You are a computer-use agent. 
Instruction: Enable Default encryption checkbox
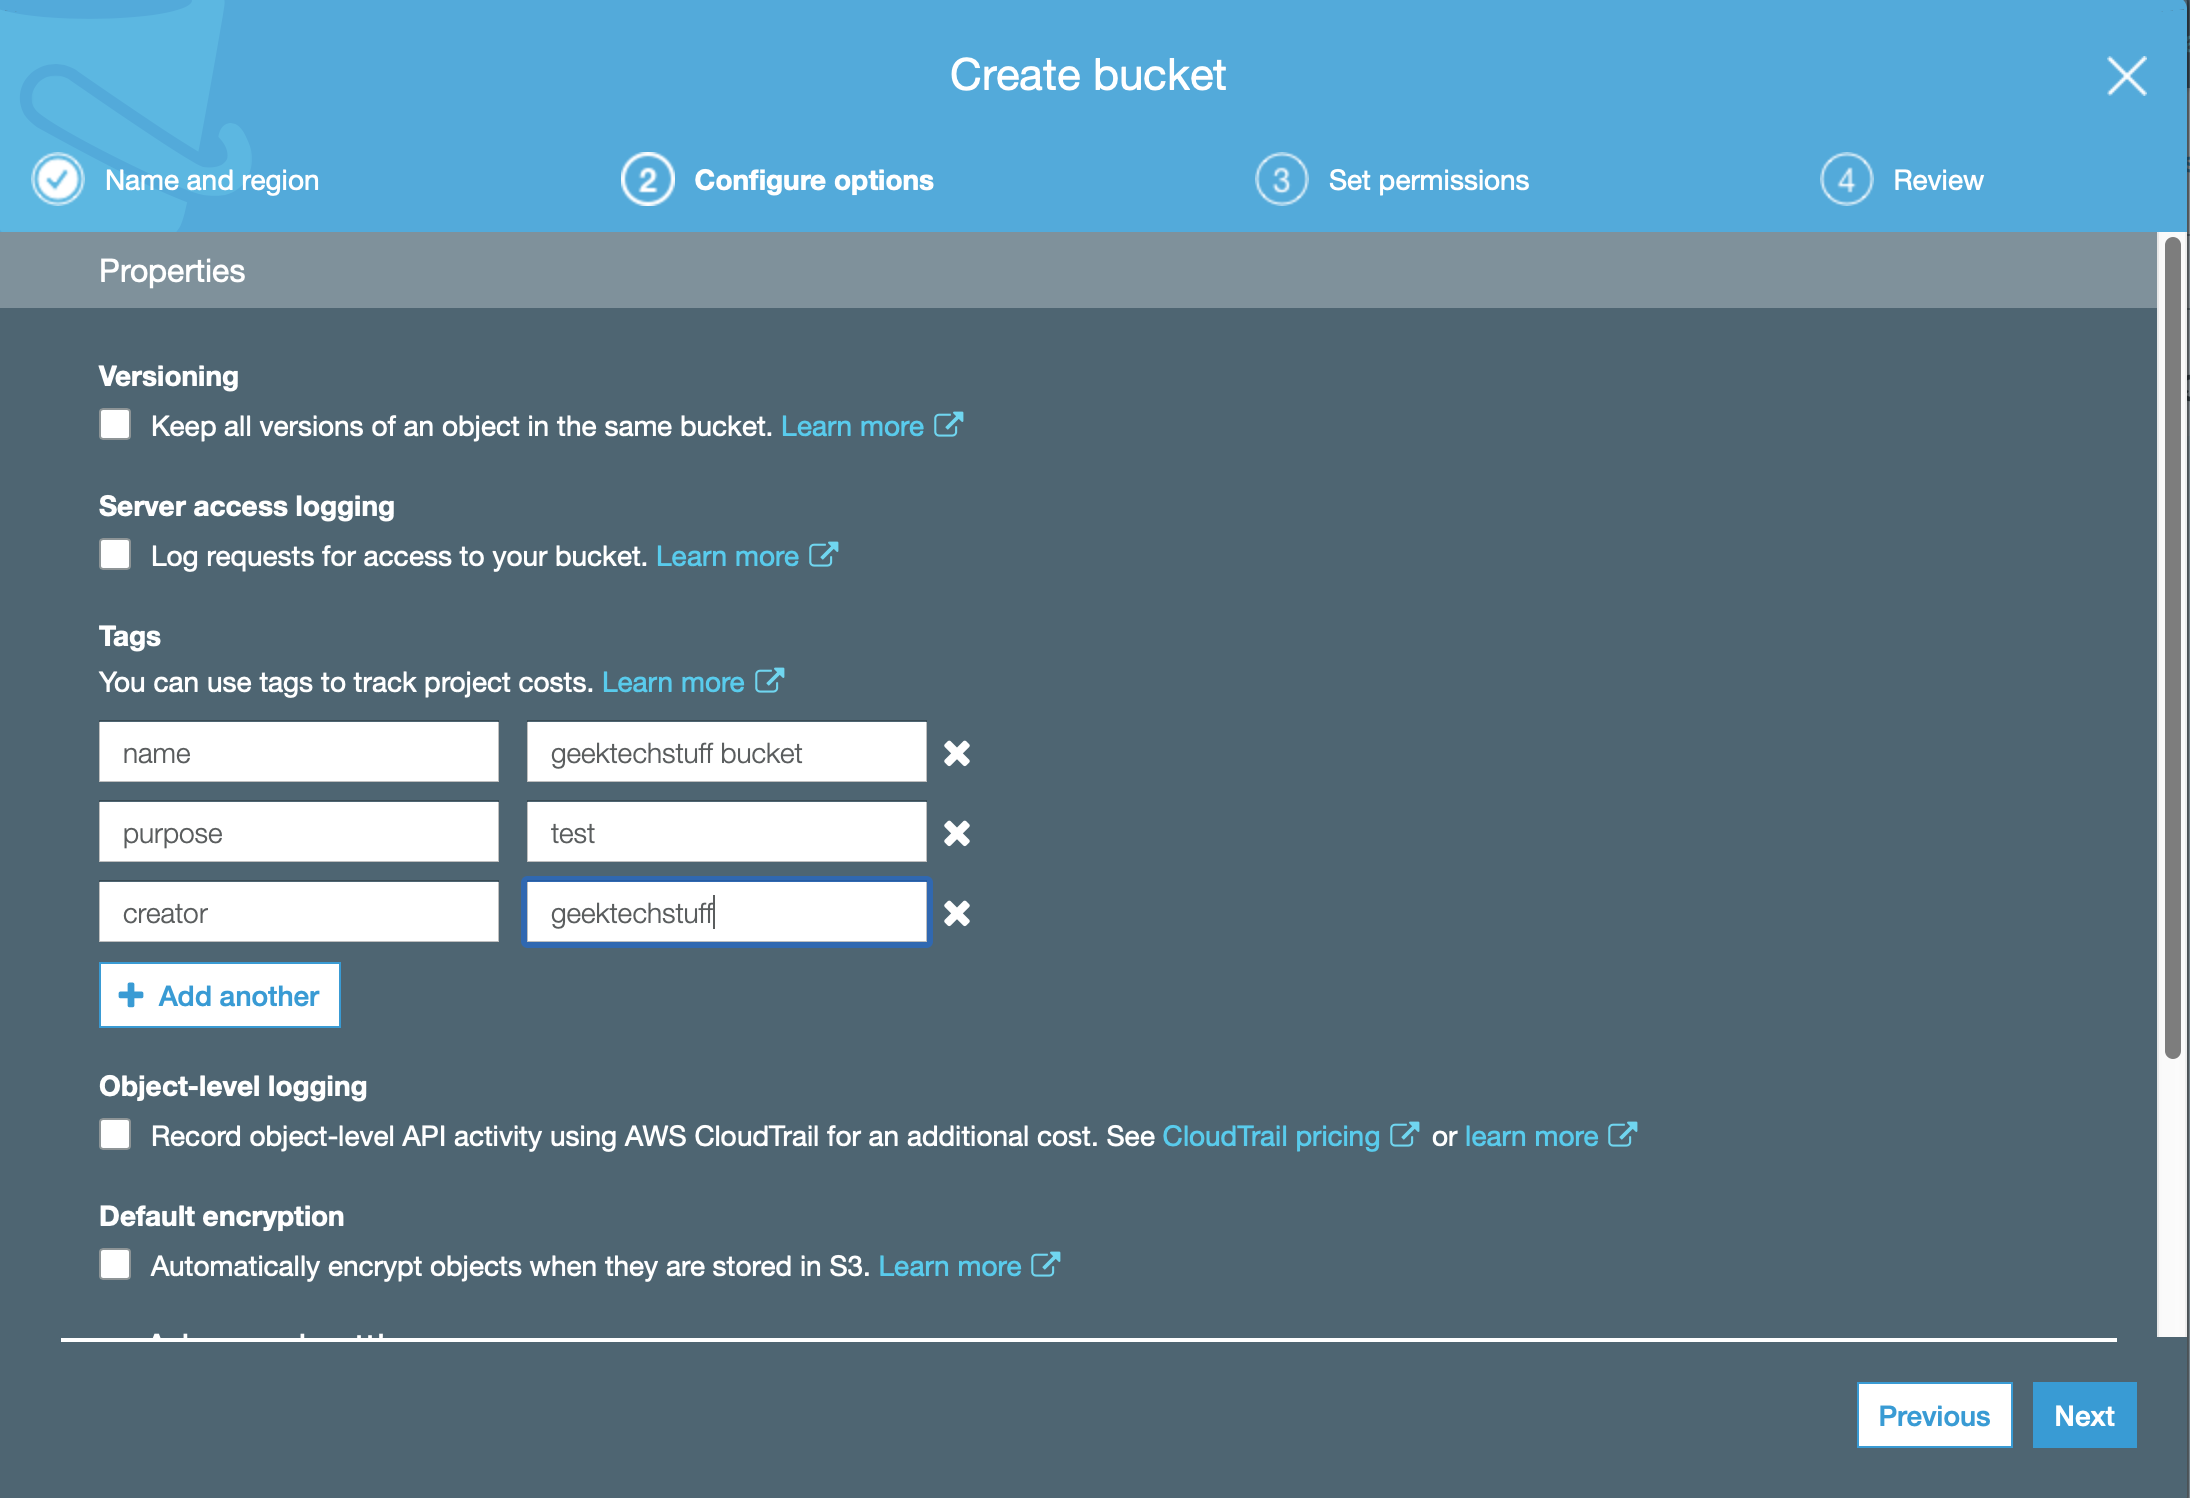click(x=114, y=1264)
